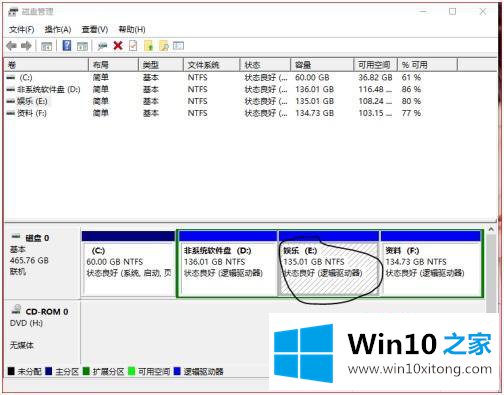This screenshot has width=504, height=395.
Task: Click the Disk Management title bar icon
Action: point(13,12)
